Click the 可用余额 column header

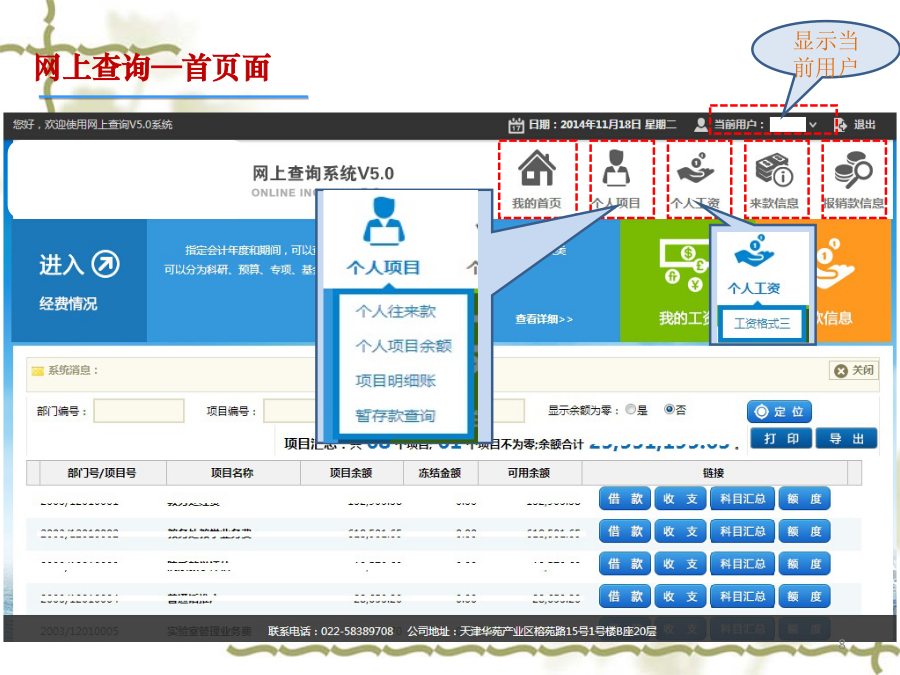coord(529,473)
